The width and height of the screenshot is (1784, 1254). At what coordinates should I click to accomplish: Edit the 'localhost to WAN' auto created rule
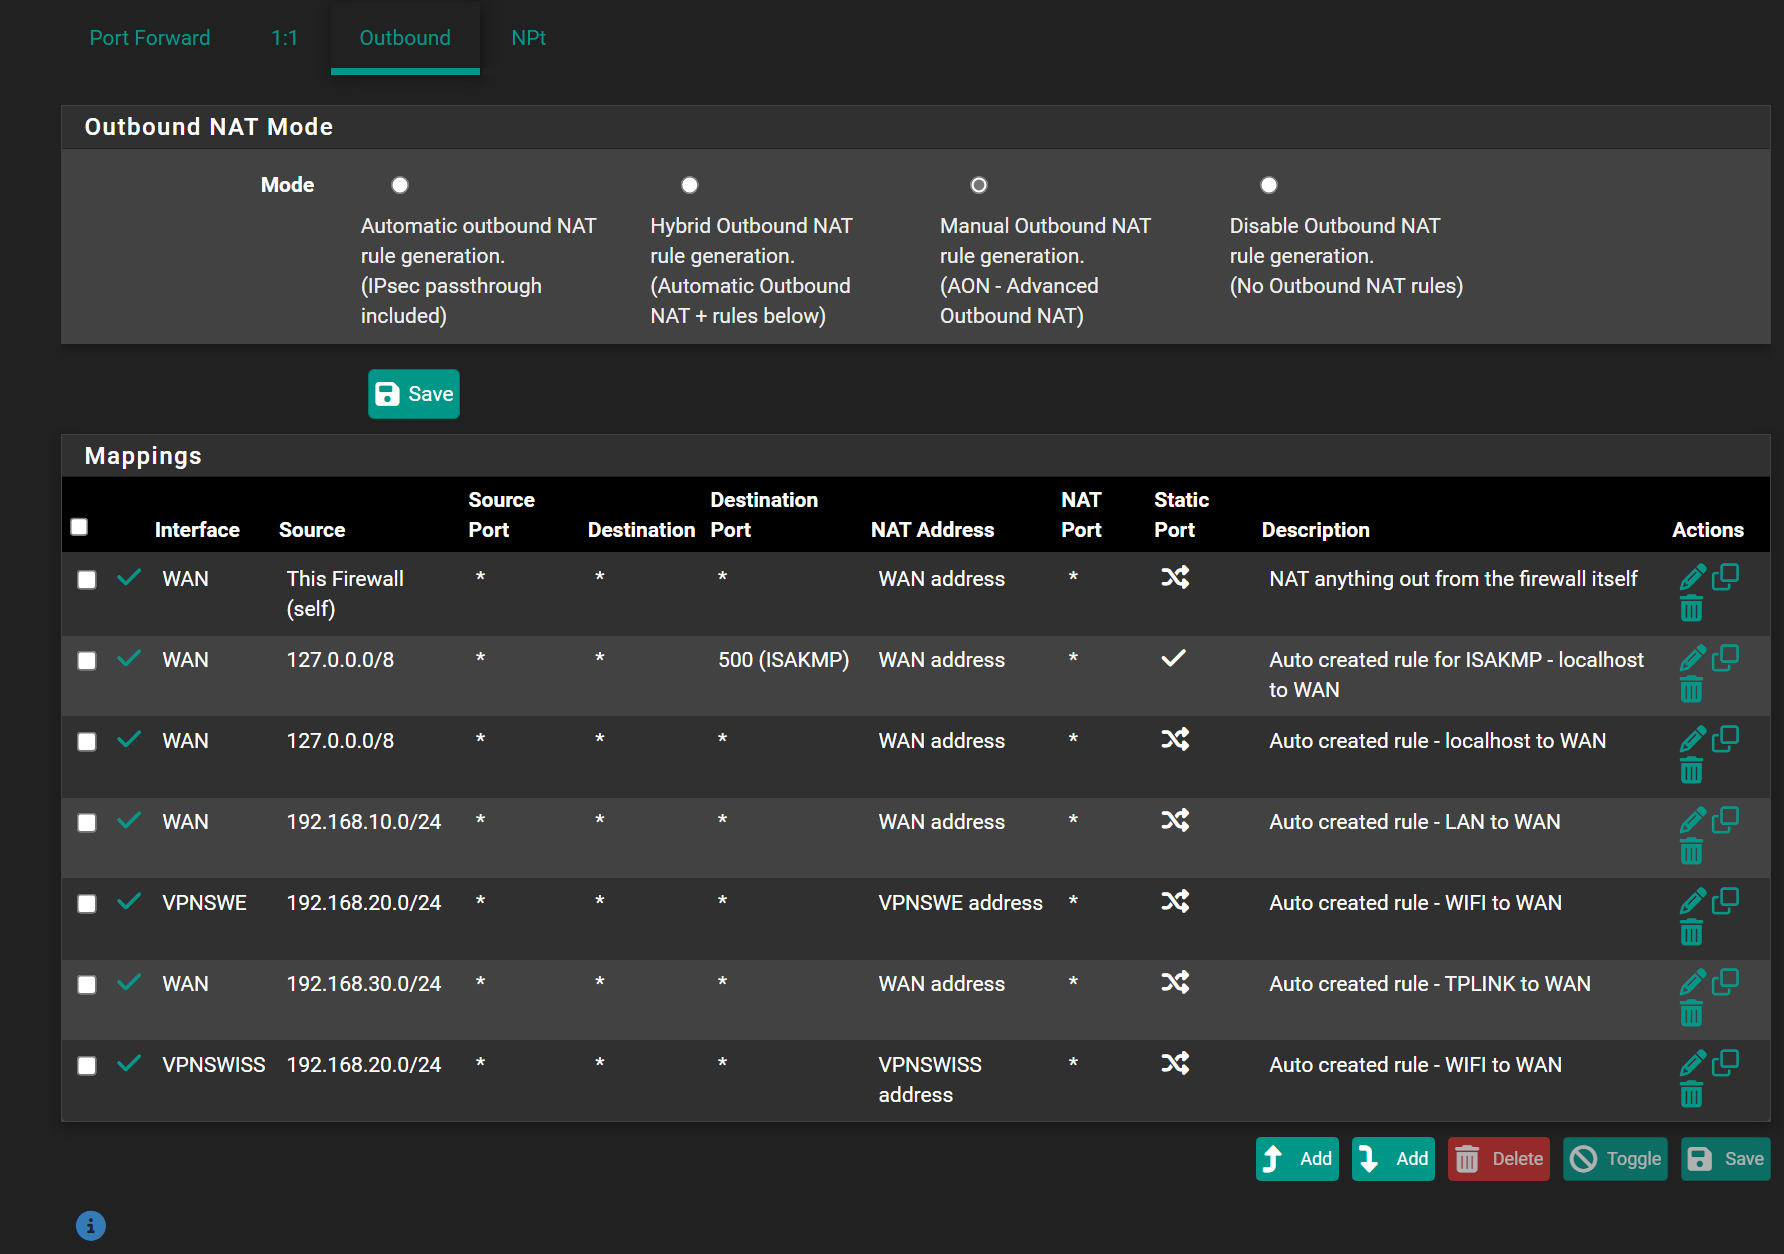click(x=1692, y=739)
